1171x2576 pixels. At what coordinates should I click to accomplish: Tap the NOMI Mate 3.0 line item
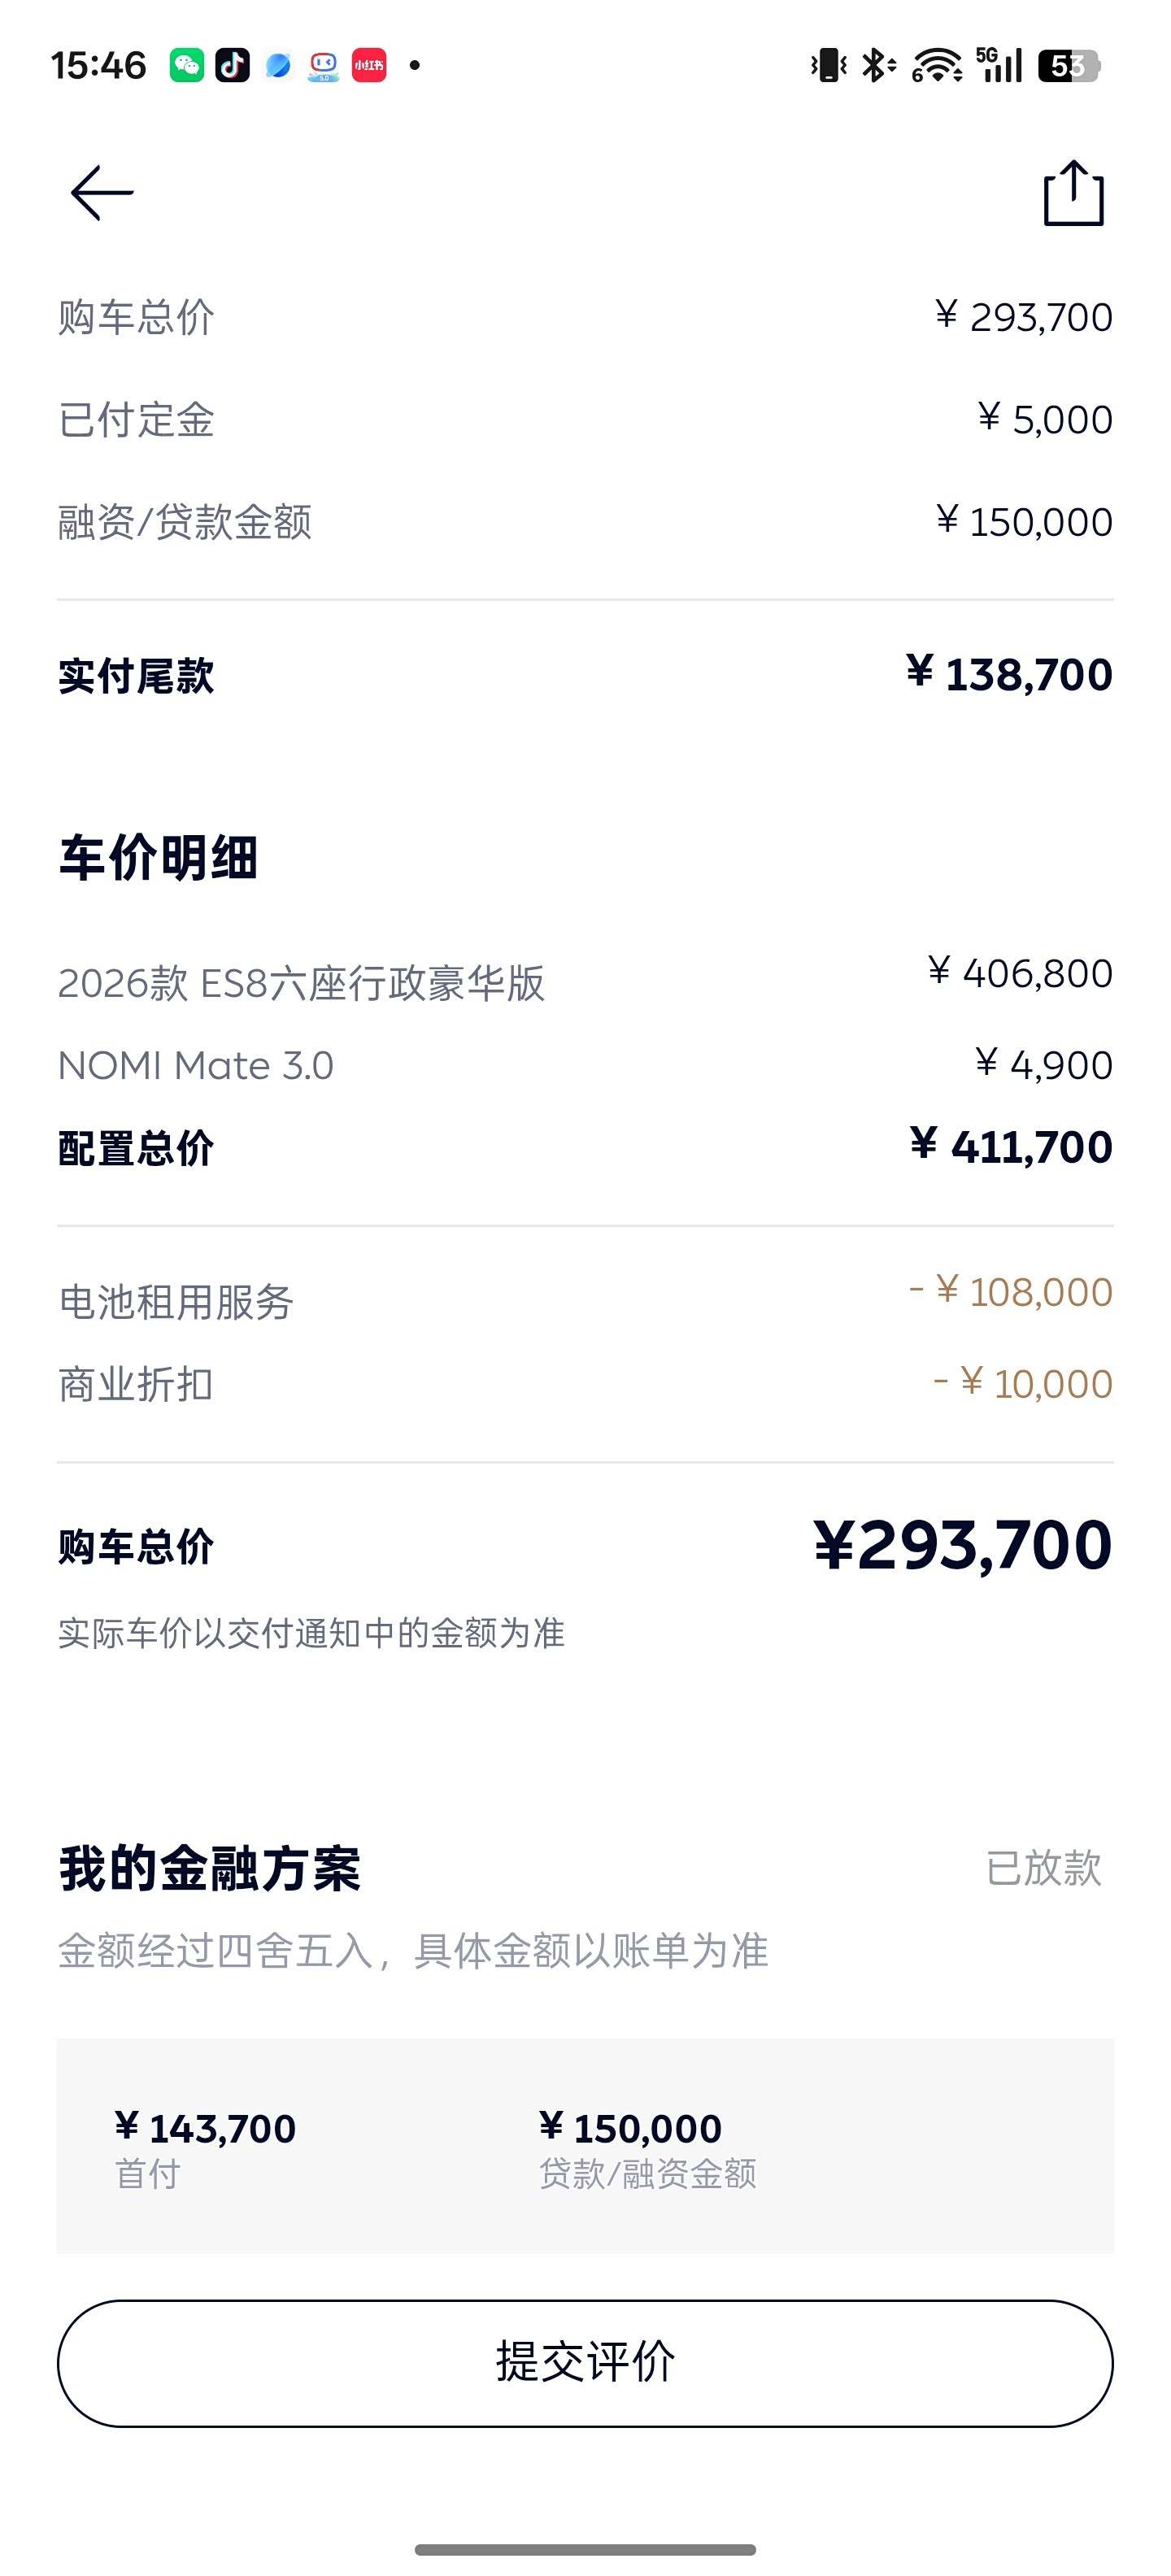tap(585, 1065)
